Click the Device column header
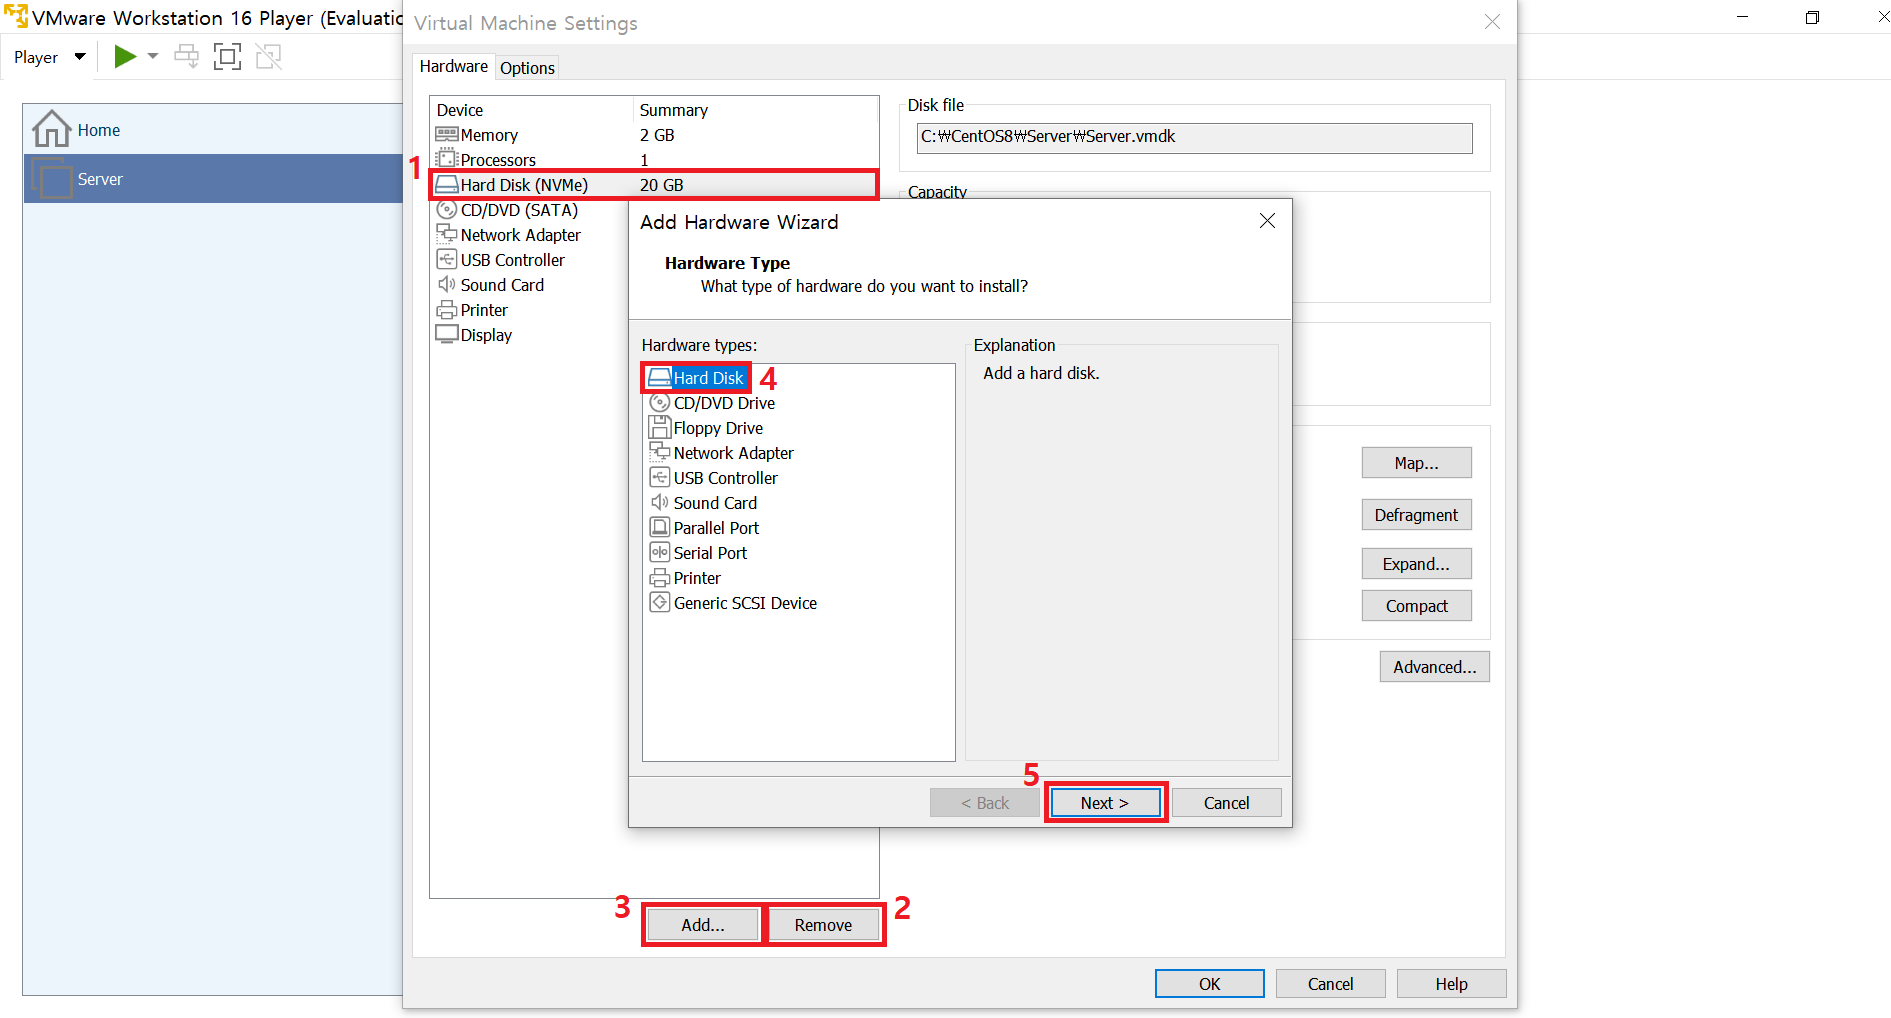The image size is (1891, 1018). (x=532, y=109)
